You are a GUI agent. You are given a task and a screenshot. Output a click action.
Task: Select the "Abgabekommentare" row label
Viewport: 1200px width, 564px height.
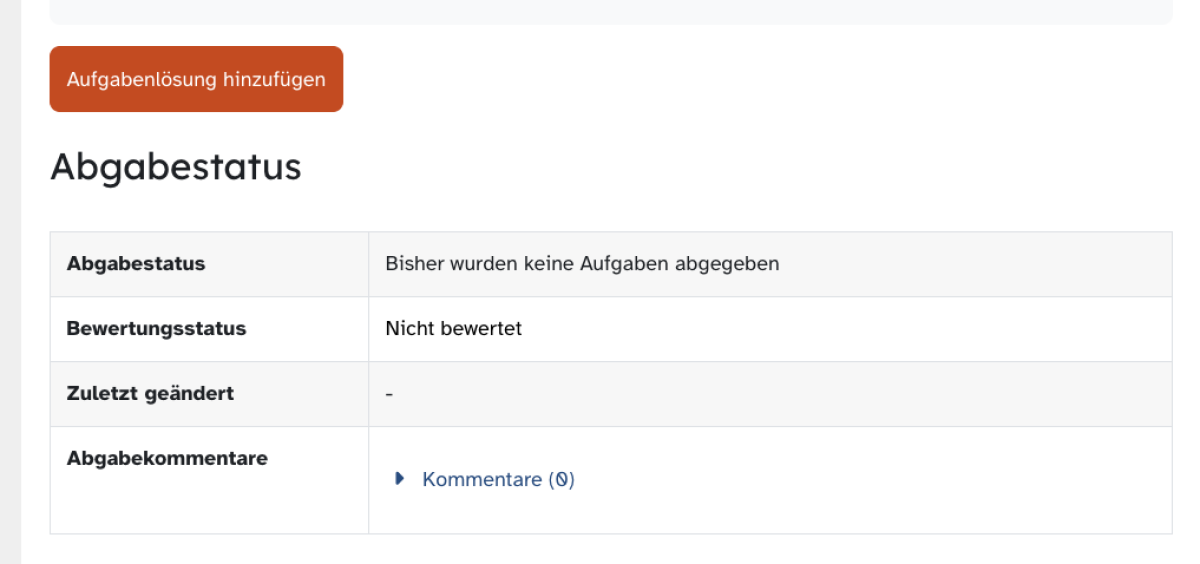(x=167, y=458)
